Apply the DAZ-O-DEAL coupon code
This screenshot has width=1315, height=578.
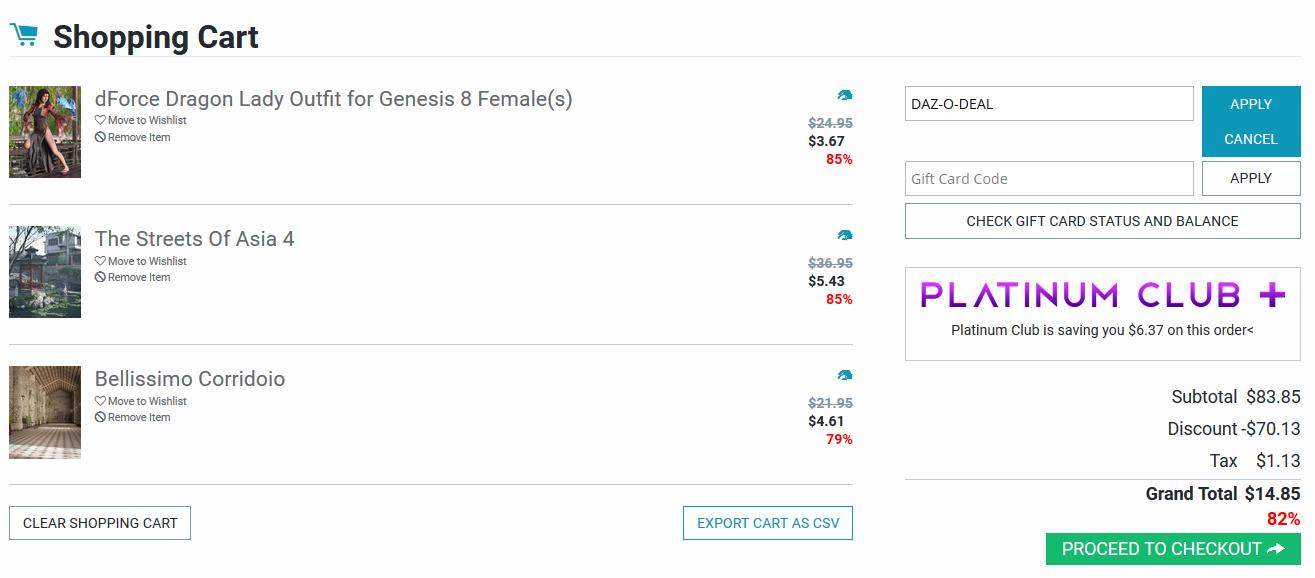[x=1250, y=104]
